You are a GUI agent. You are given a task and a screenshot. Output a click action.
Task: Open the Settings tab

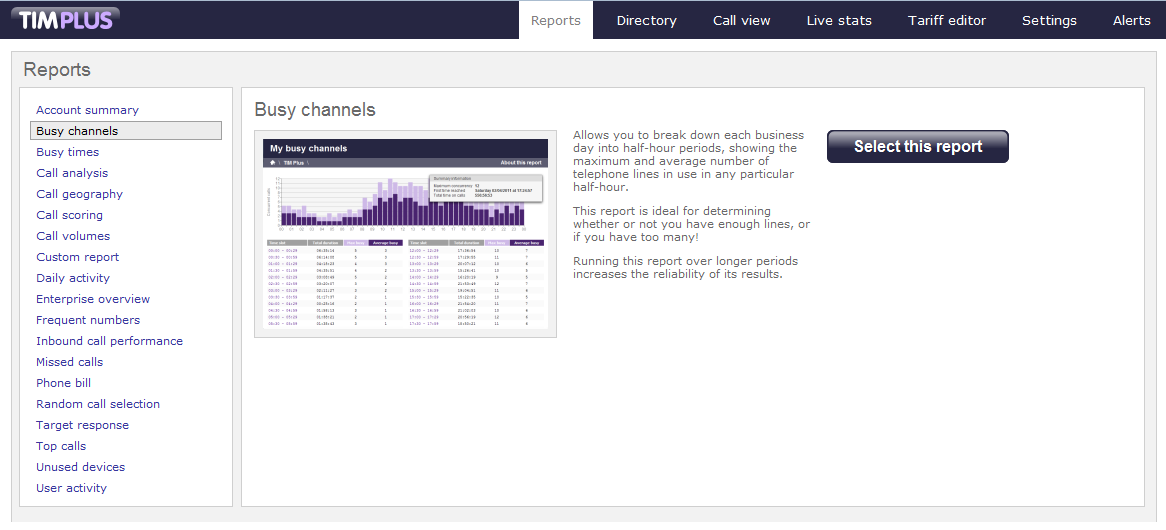pos(1049,20)
